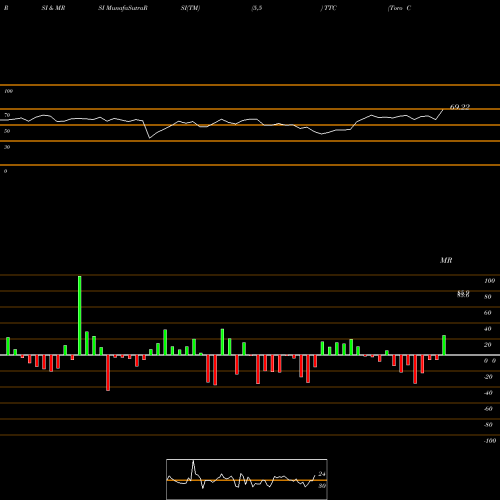500x500 pixels.
Task: Click the MR panel title label
Action: (x=446, y=260)
